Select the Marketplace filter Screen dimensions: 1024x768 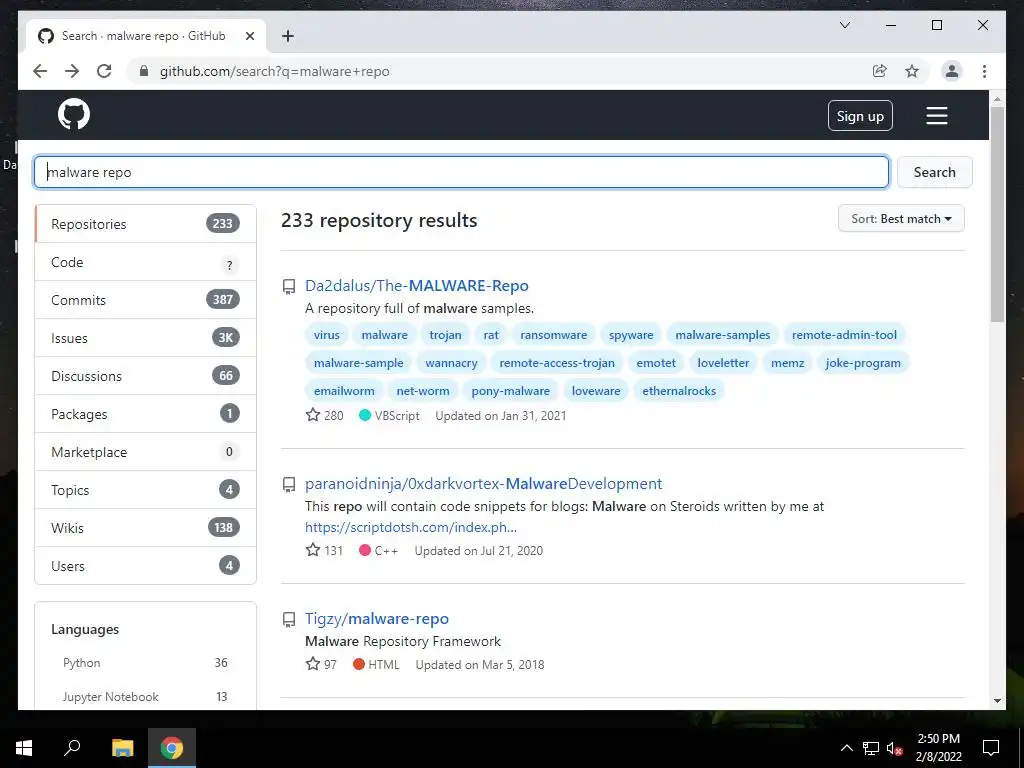146,452
